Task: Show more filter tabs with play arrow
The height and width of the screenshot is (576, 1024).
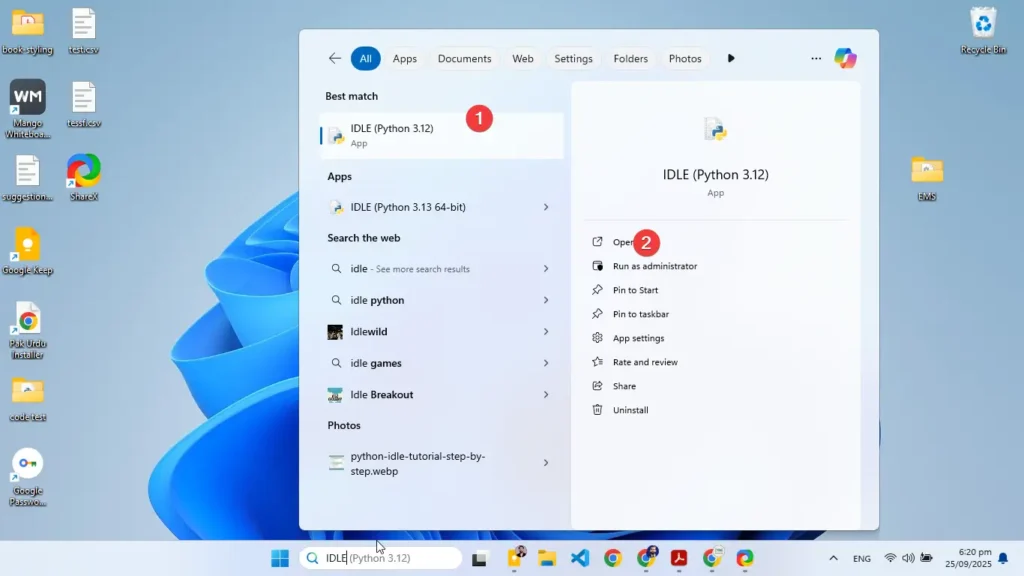Action: (x=731, y=59)
